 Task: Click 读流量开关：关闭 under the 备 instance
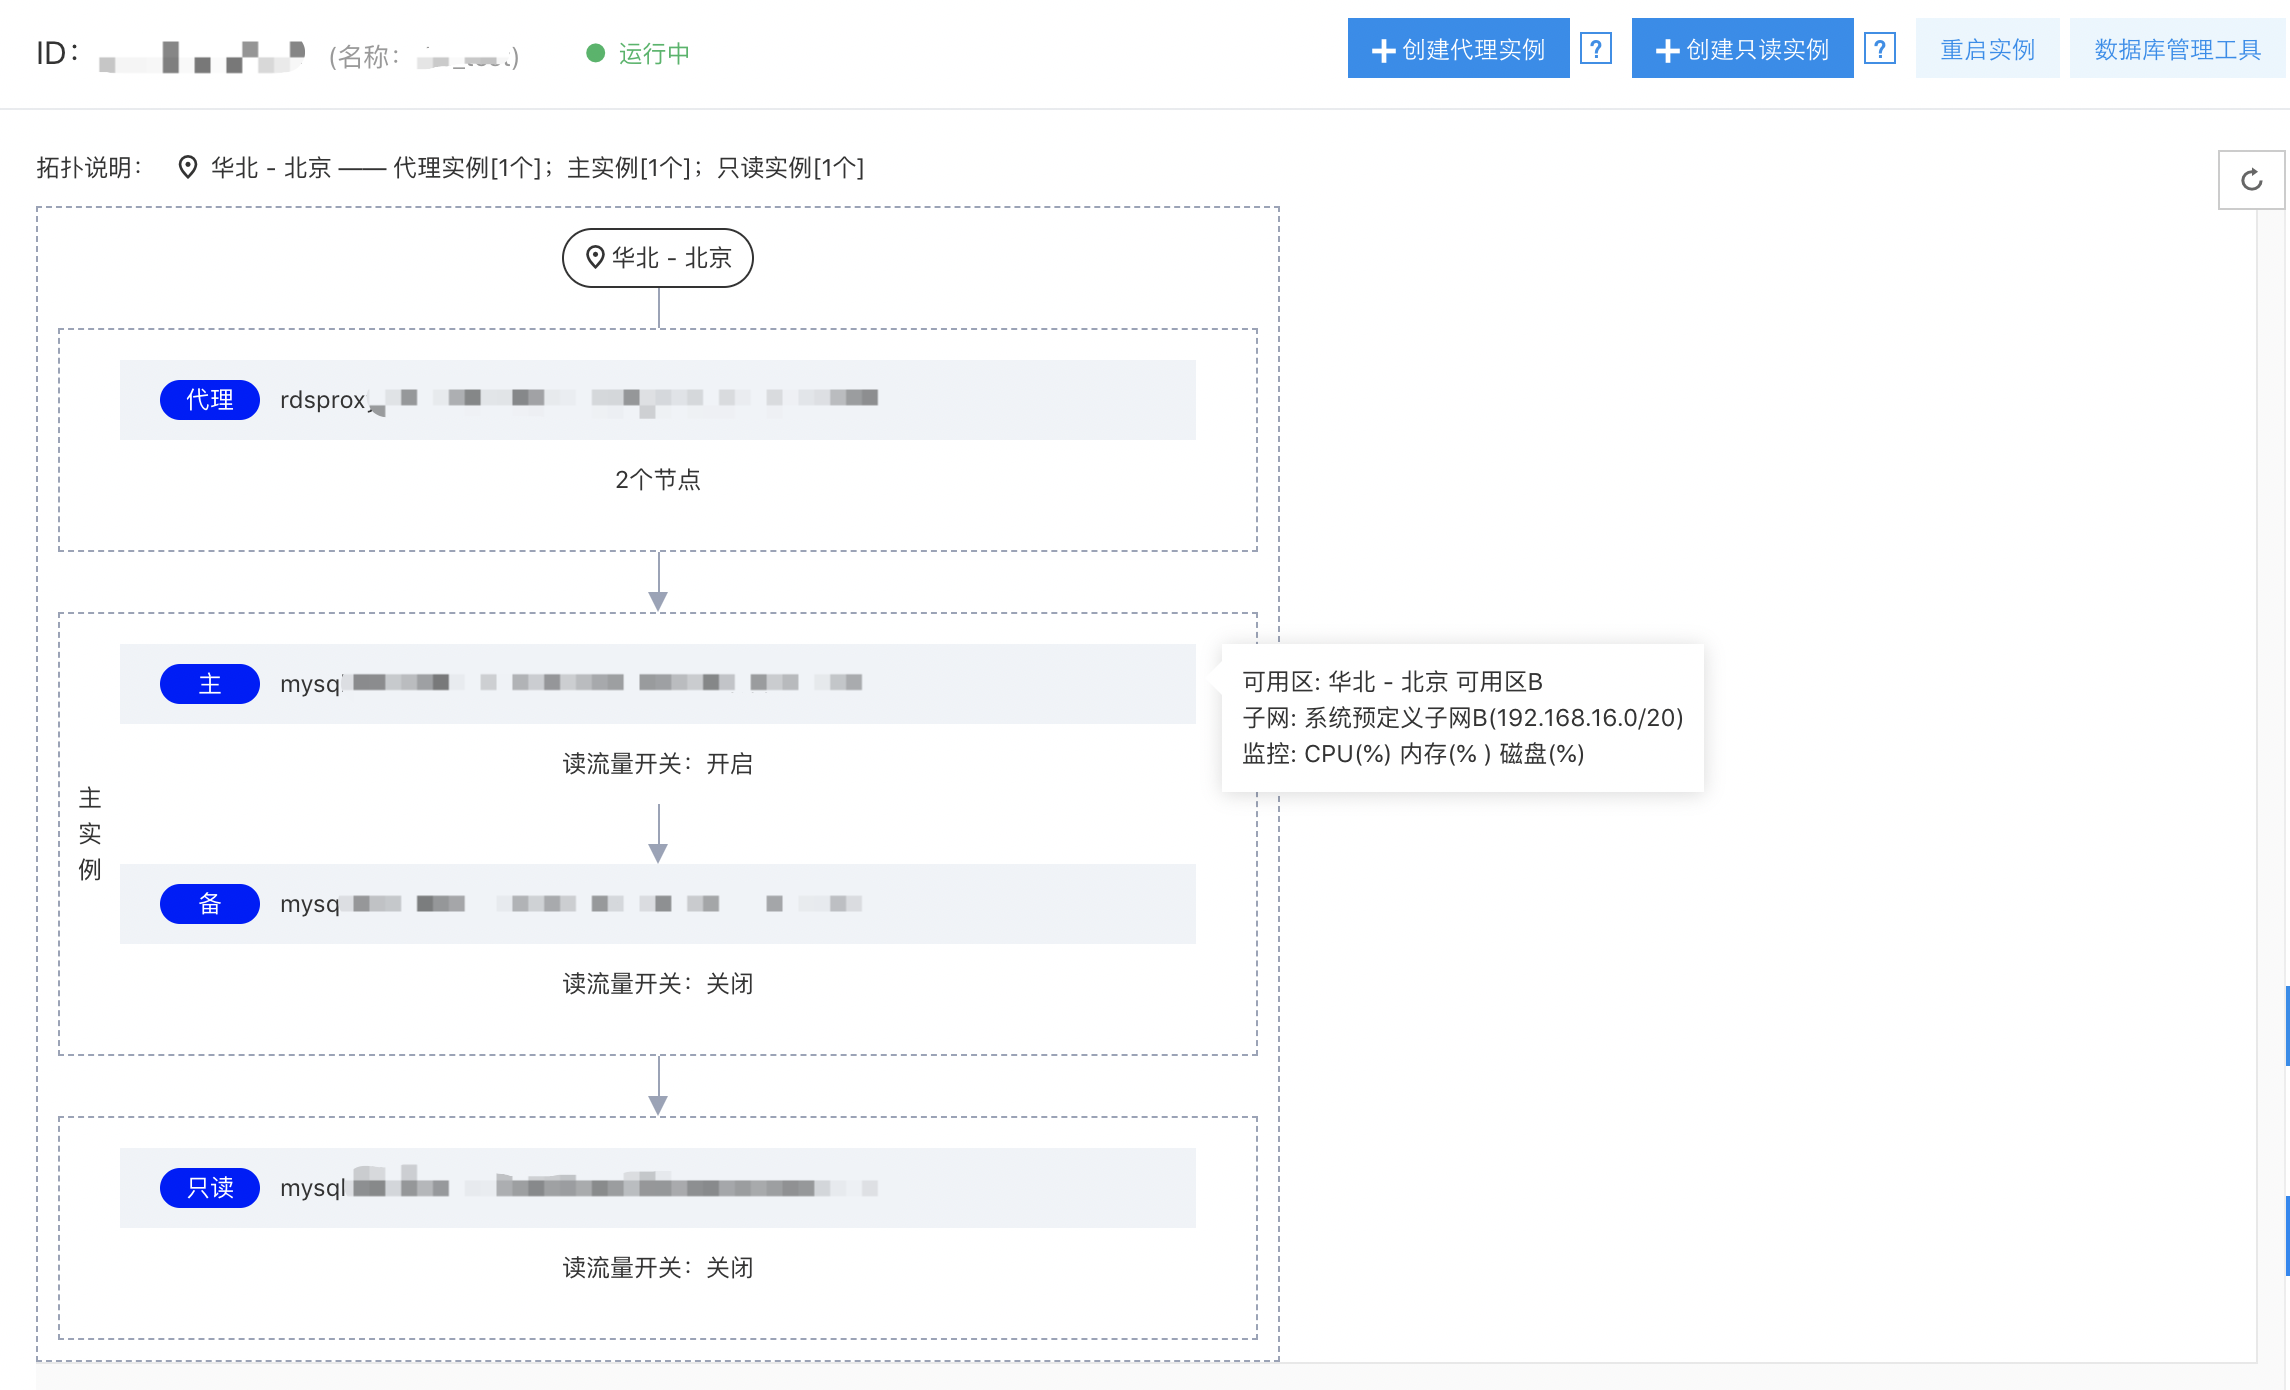coord(658,984)
